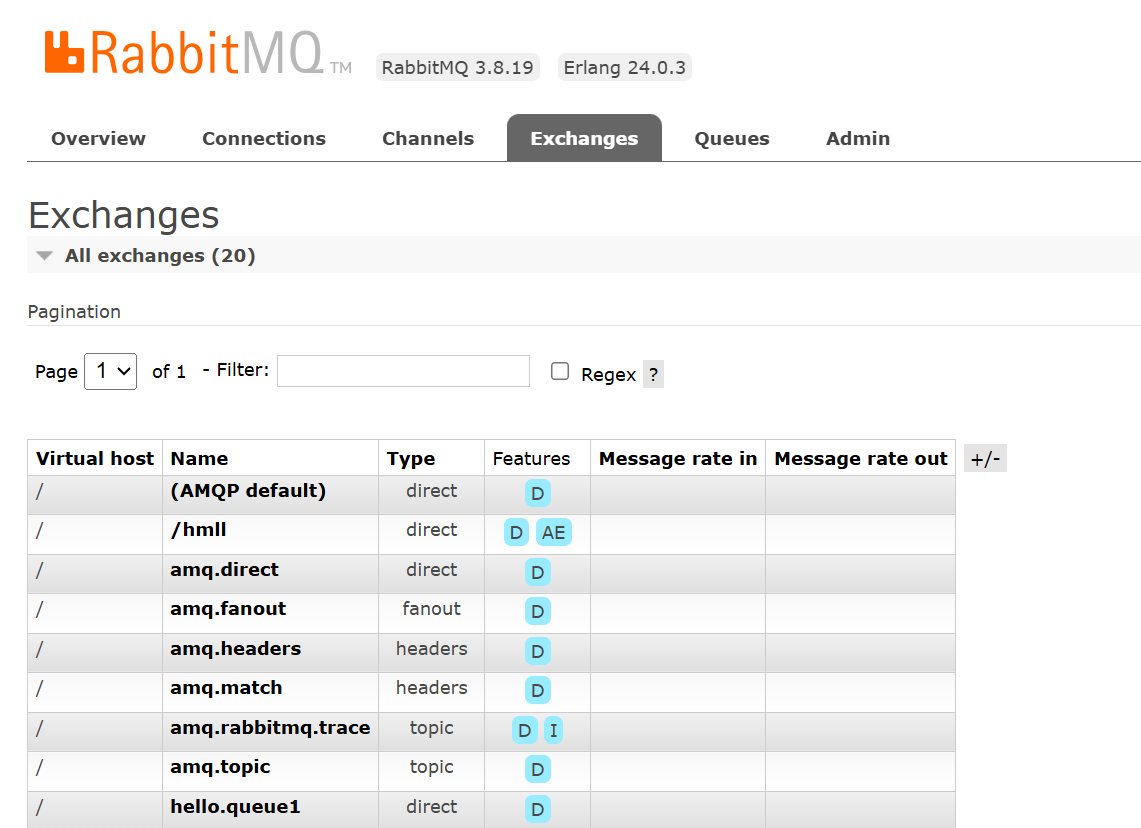Click the D badge for amq.direct
This screenshot has width=1141, height=828.
(x=538, y=573)
